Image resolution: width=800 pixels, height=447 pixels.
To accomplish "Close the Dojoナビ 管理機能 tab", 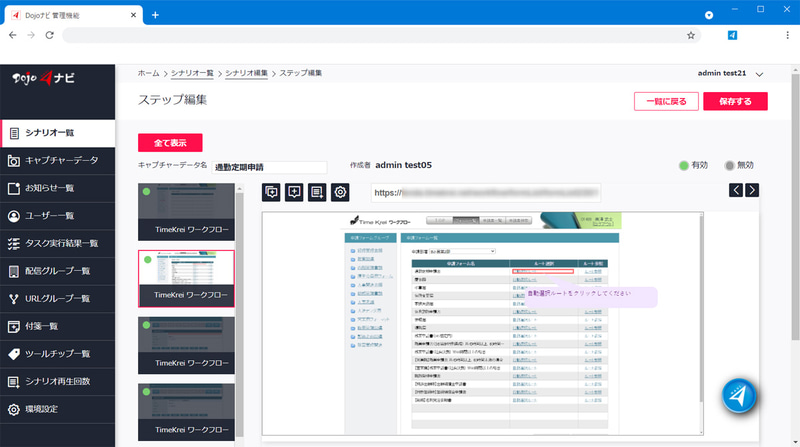I will (133, 15).
